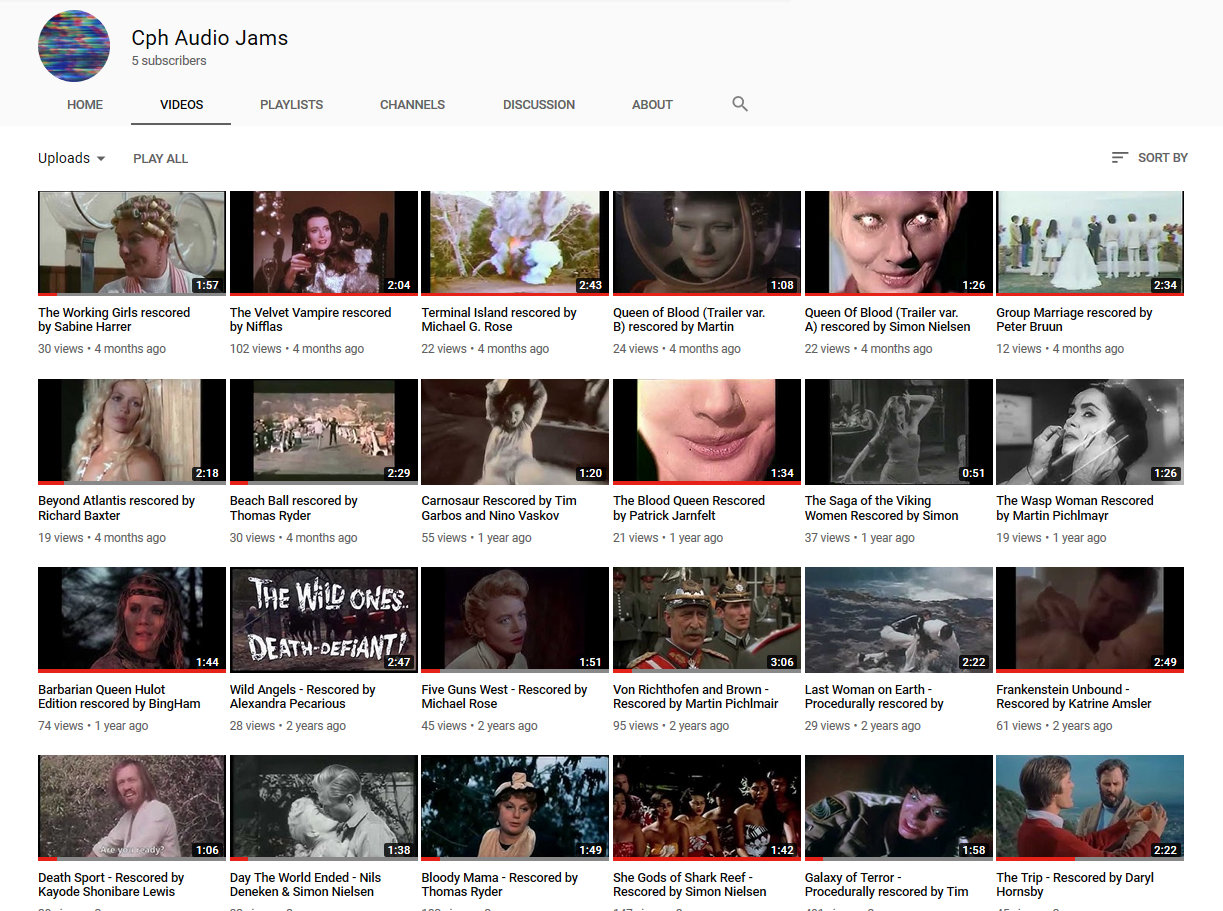Play The Blood Queen Rescored thumbnail
This screenshot has width=1223, height=911.
point(707,432)
